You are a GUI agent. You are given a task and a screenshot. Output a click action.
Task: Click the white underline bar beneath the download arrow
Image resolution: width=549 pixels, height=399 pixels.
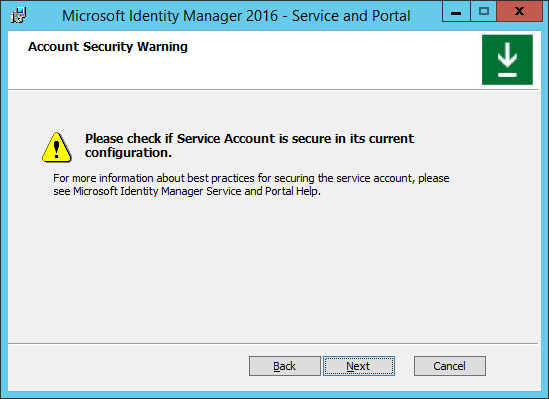pos(507,75)
